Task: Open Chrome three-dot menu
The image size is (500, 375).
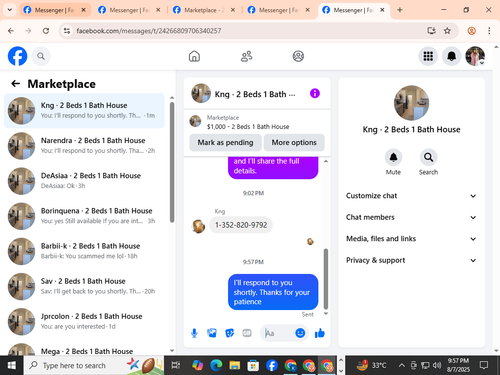Action: click(x=489, y=31)
